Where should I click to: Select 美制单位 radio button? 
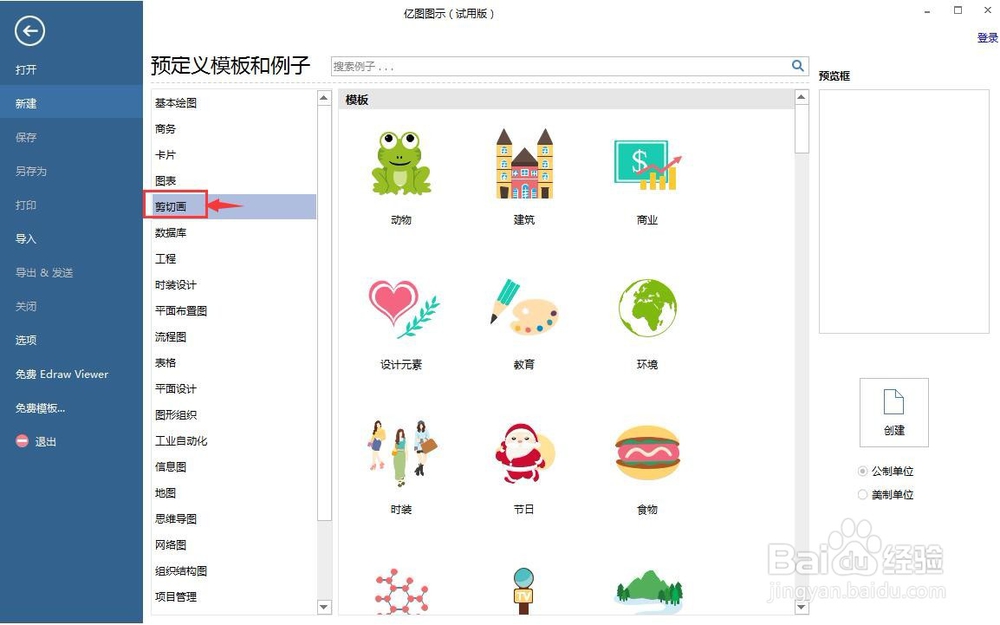[862, 494]
